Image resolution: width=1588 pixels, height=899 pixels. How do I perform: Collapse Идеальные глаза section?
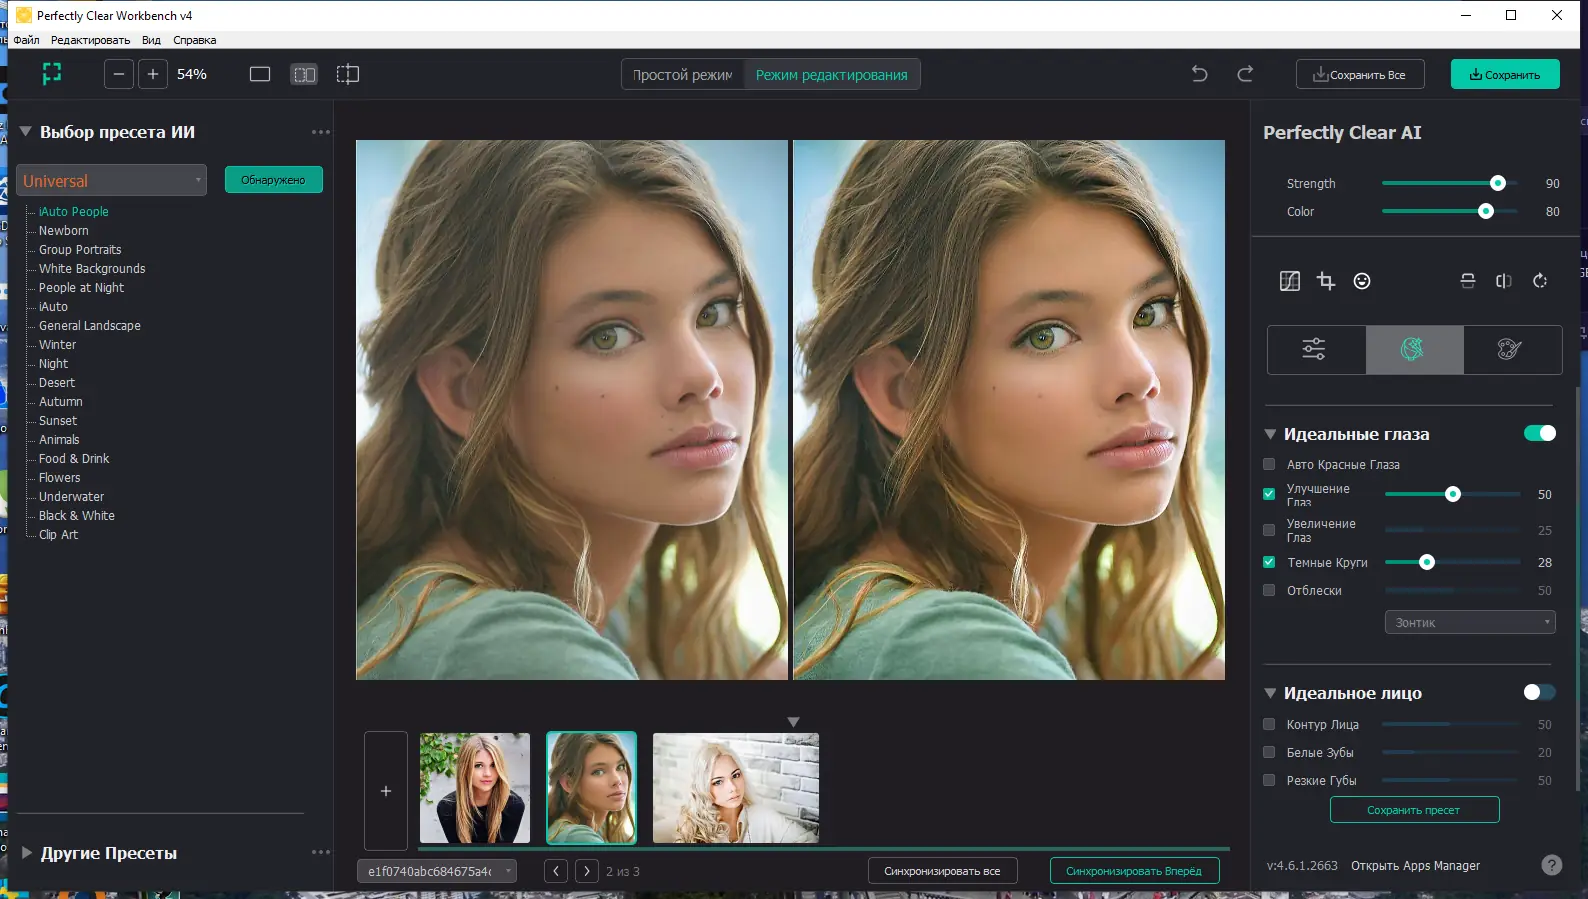[x=1270, y=434]
